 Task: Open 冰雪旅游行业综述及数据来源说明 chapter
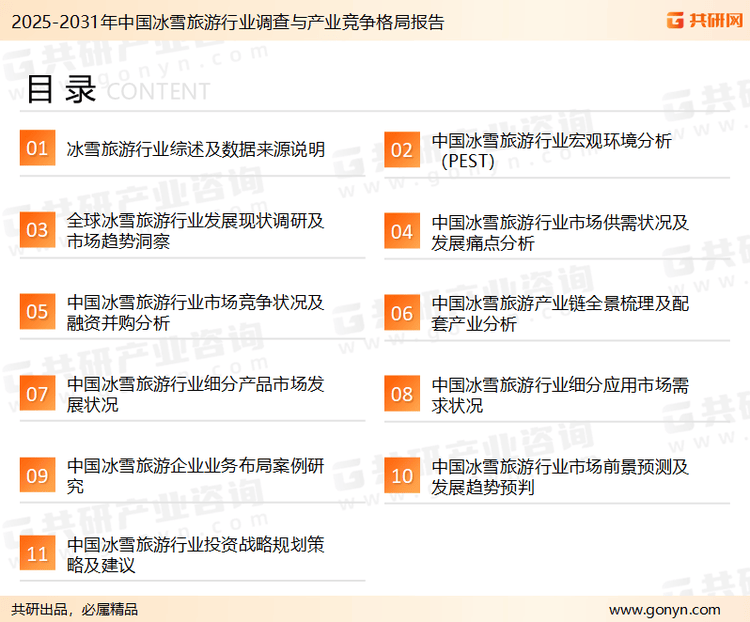point(195,150)
